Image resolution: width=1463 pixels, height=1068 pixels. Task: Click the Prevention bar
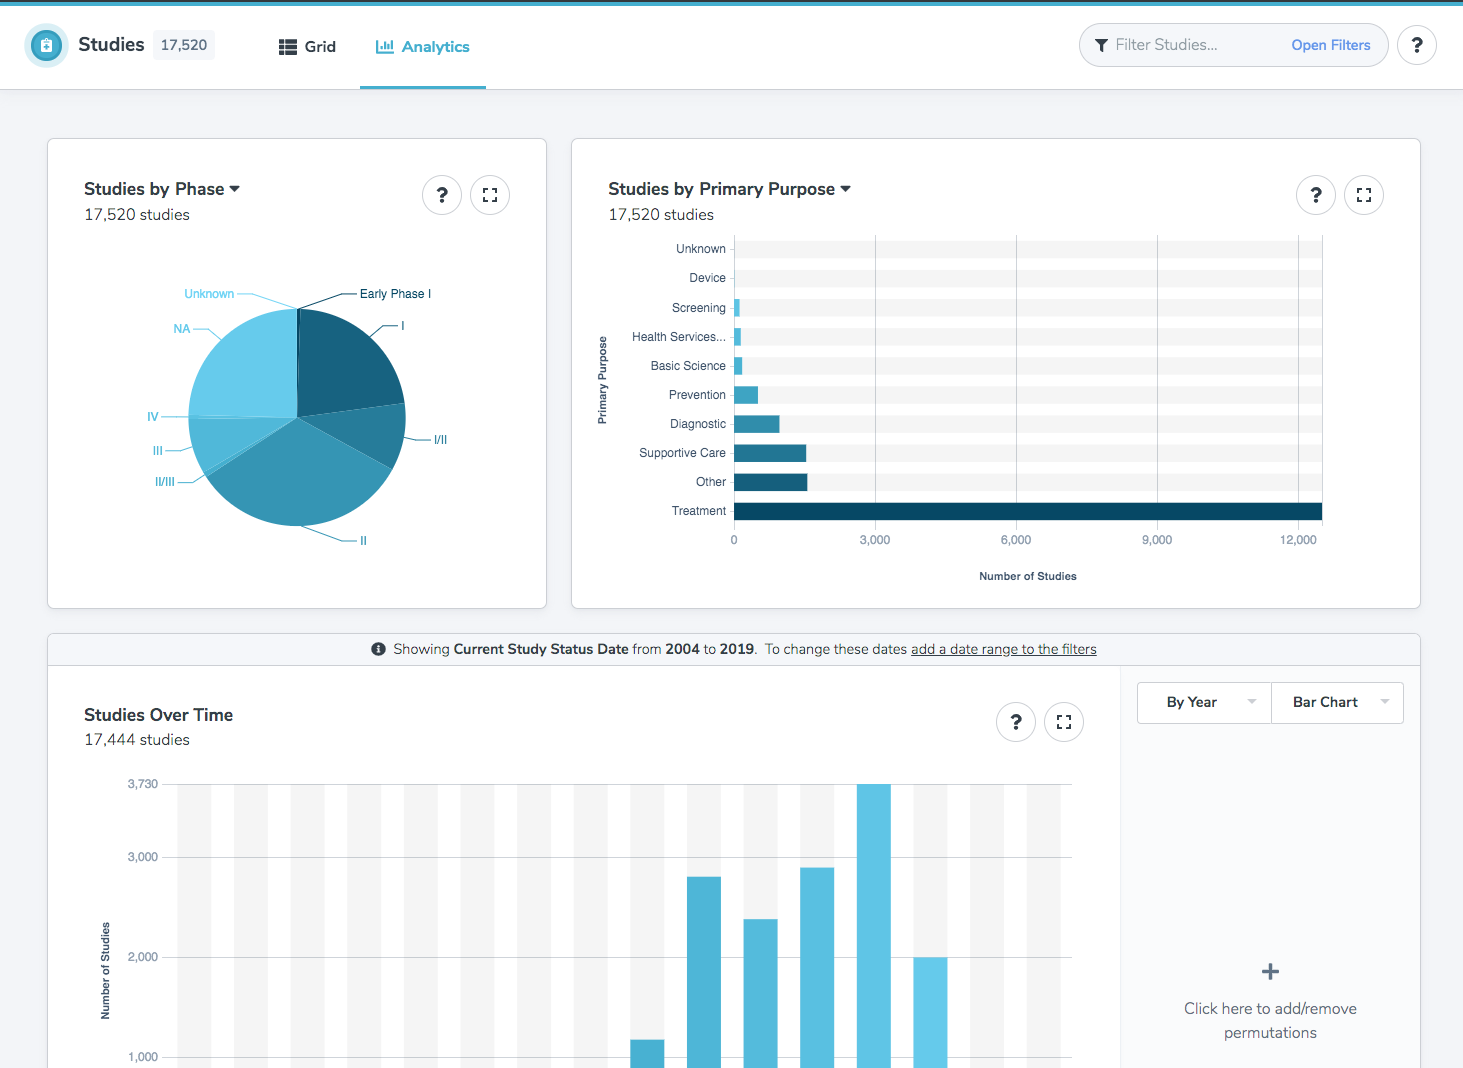coord(746,395)
